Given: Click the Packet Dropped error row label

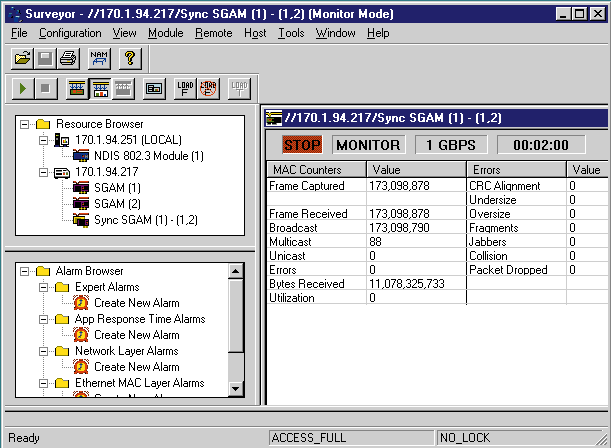Looking at the screenshot, I should pos(508,270).
